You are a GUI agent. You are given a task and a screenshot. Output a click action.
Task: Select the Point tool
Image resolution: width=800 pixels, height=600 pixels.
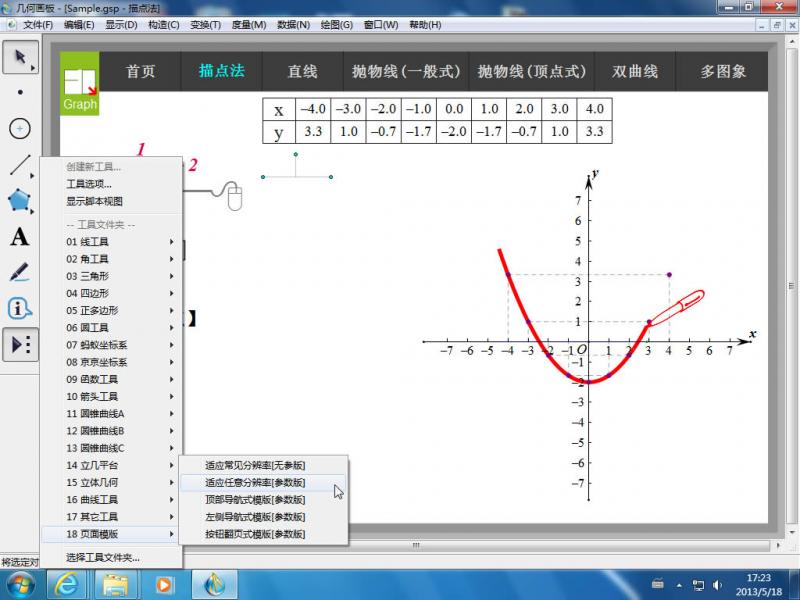(x=19, y=93)
